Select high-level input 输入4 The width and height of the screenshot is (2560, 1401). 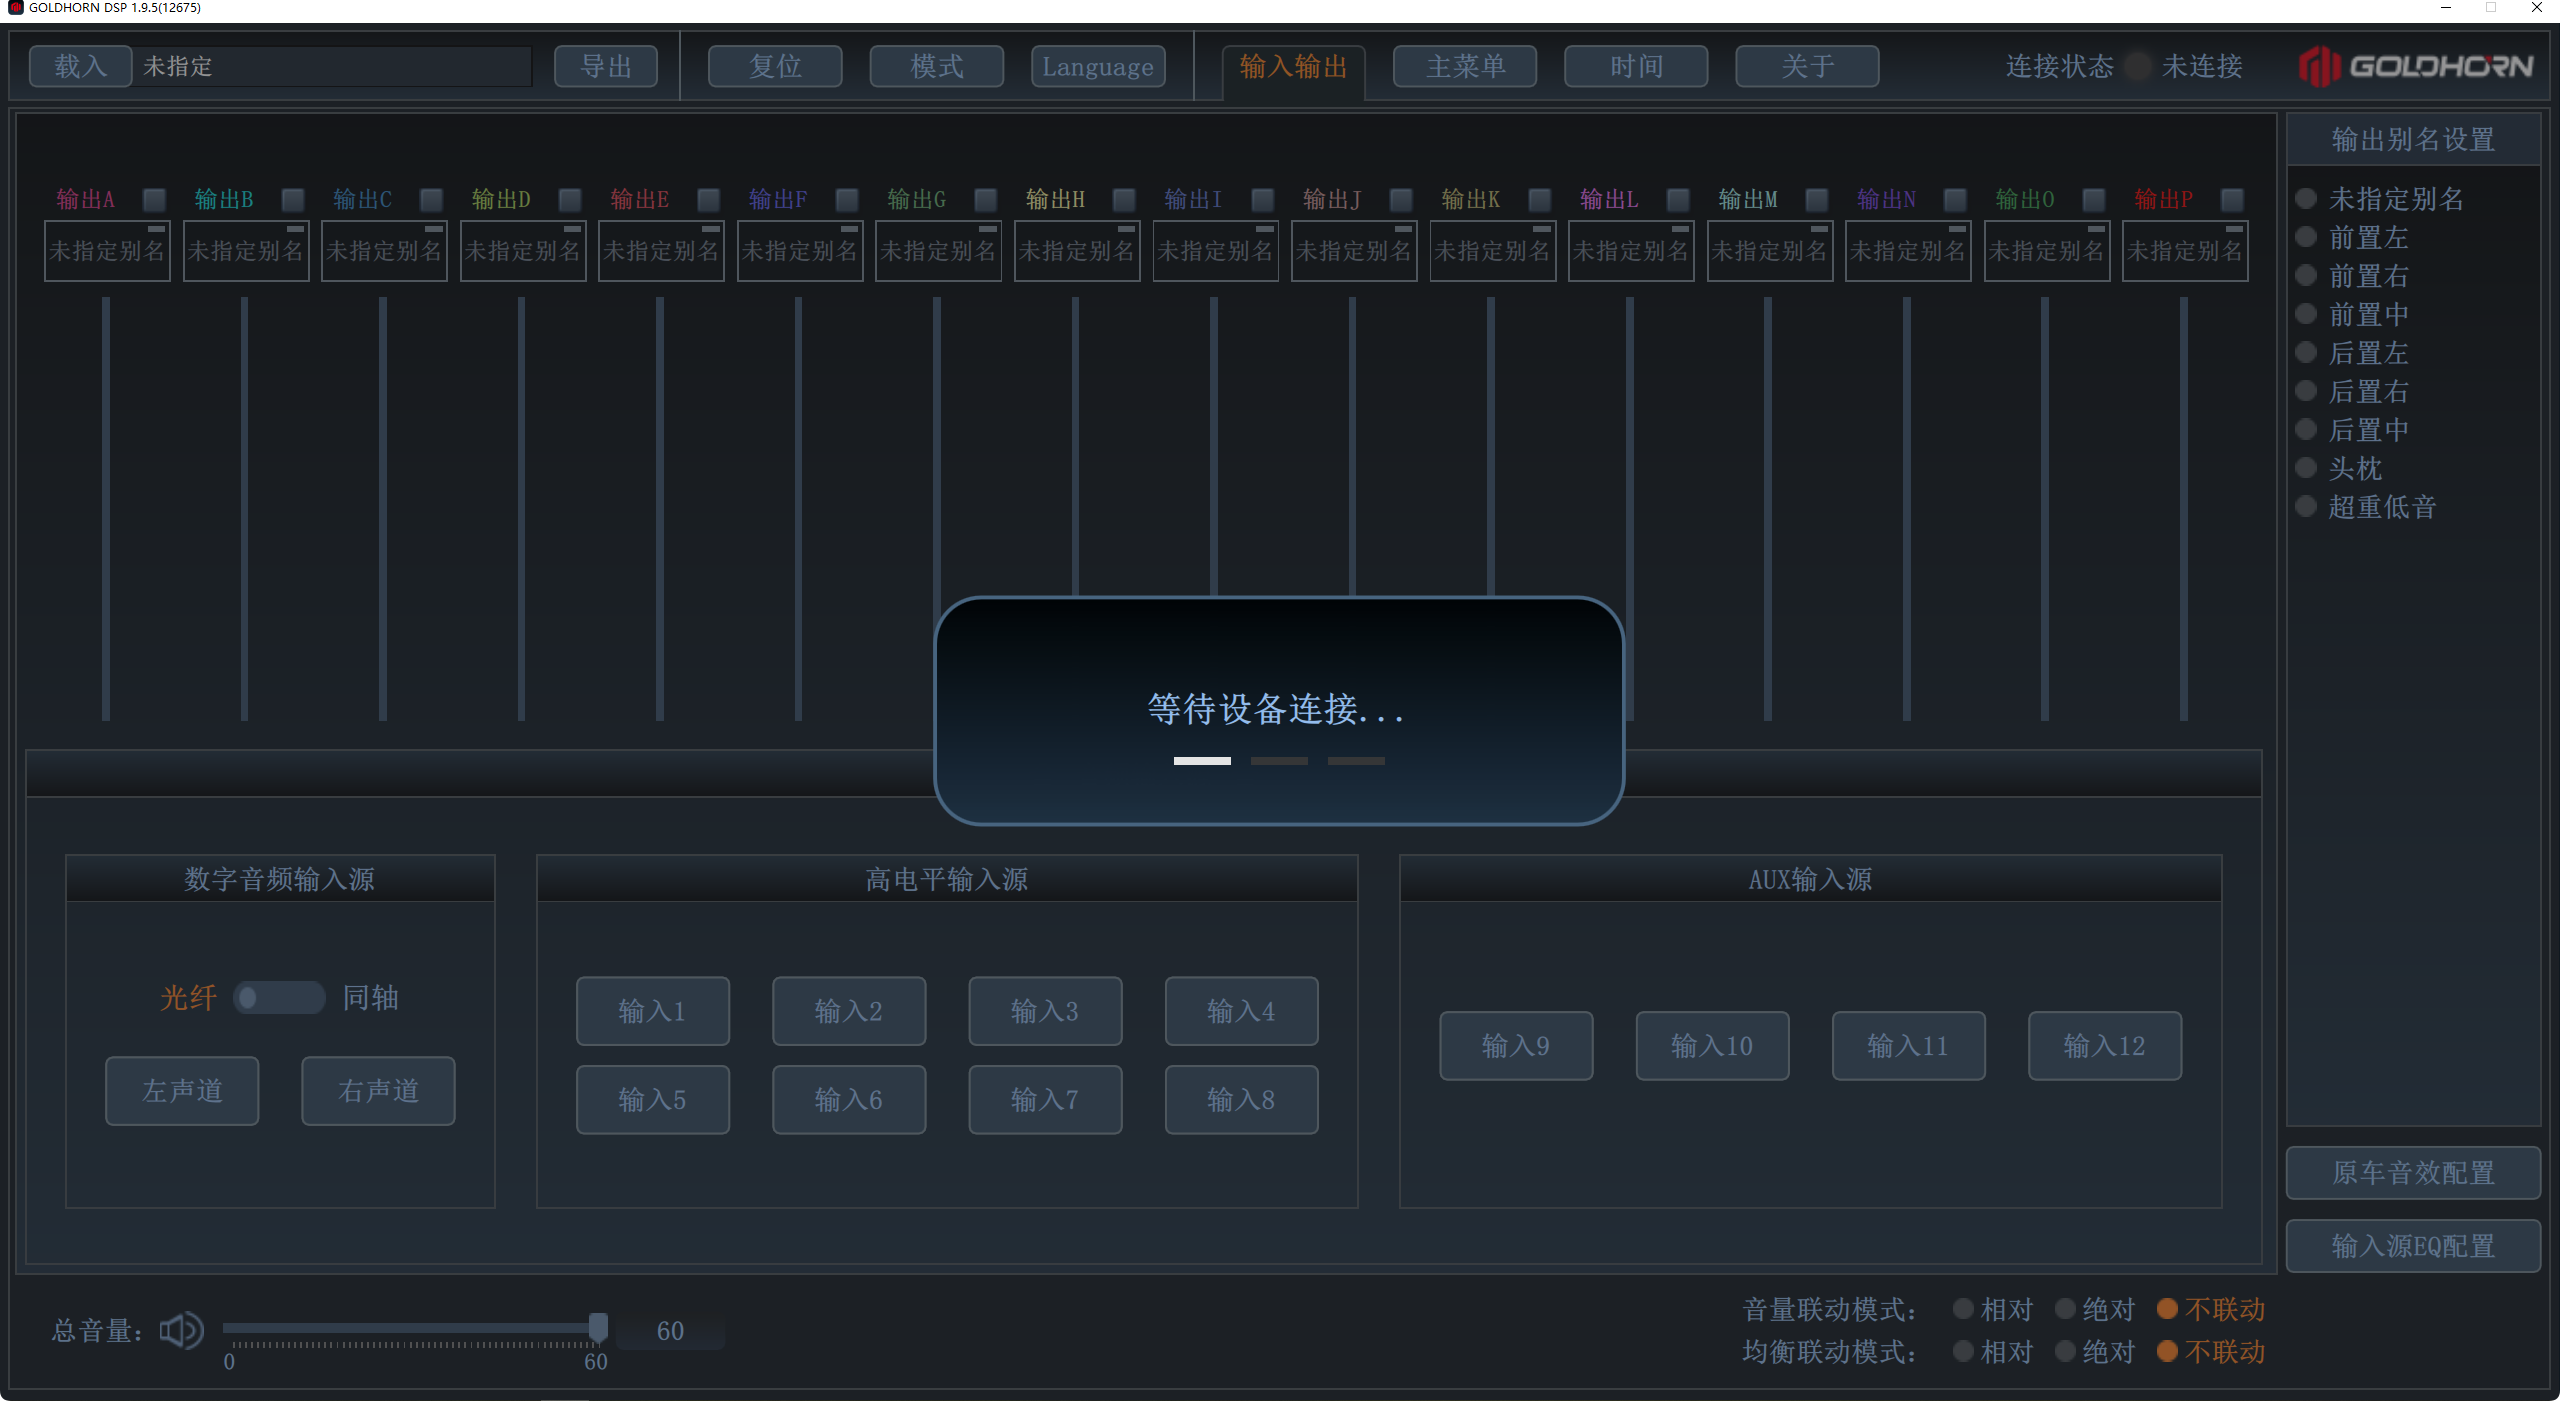(1241, 1011)
